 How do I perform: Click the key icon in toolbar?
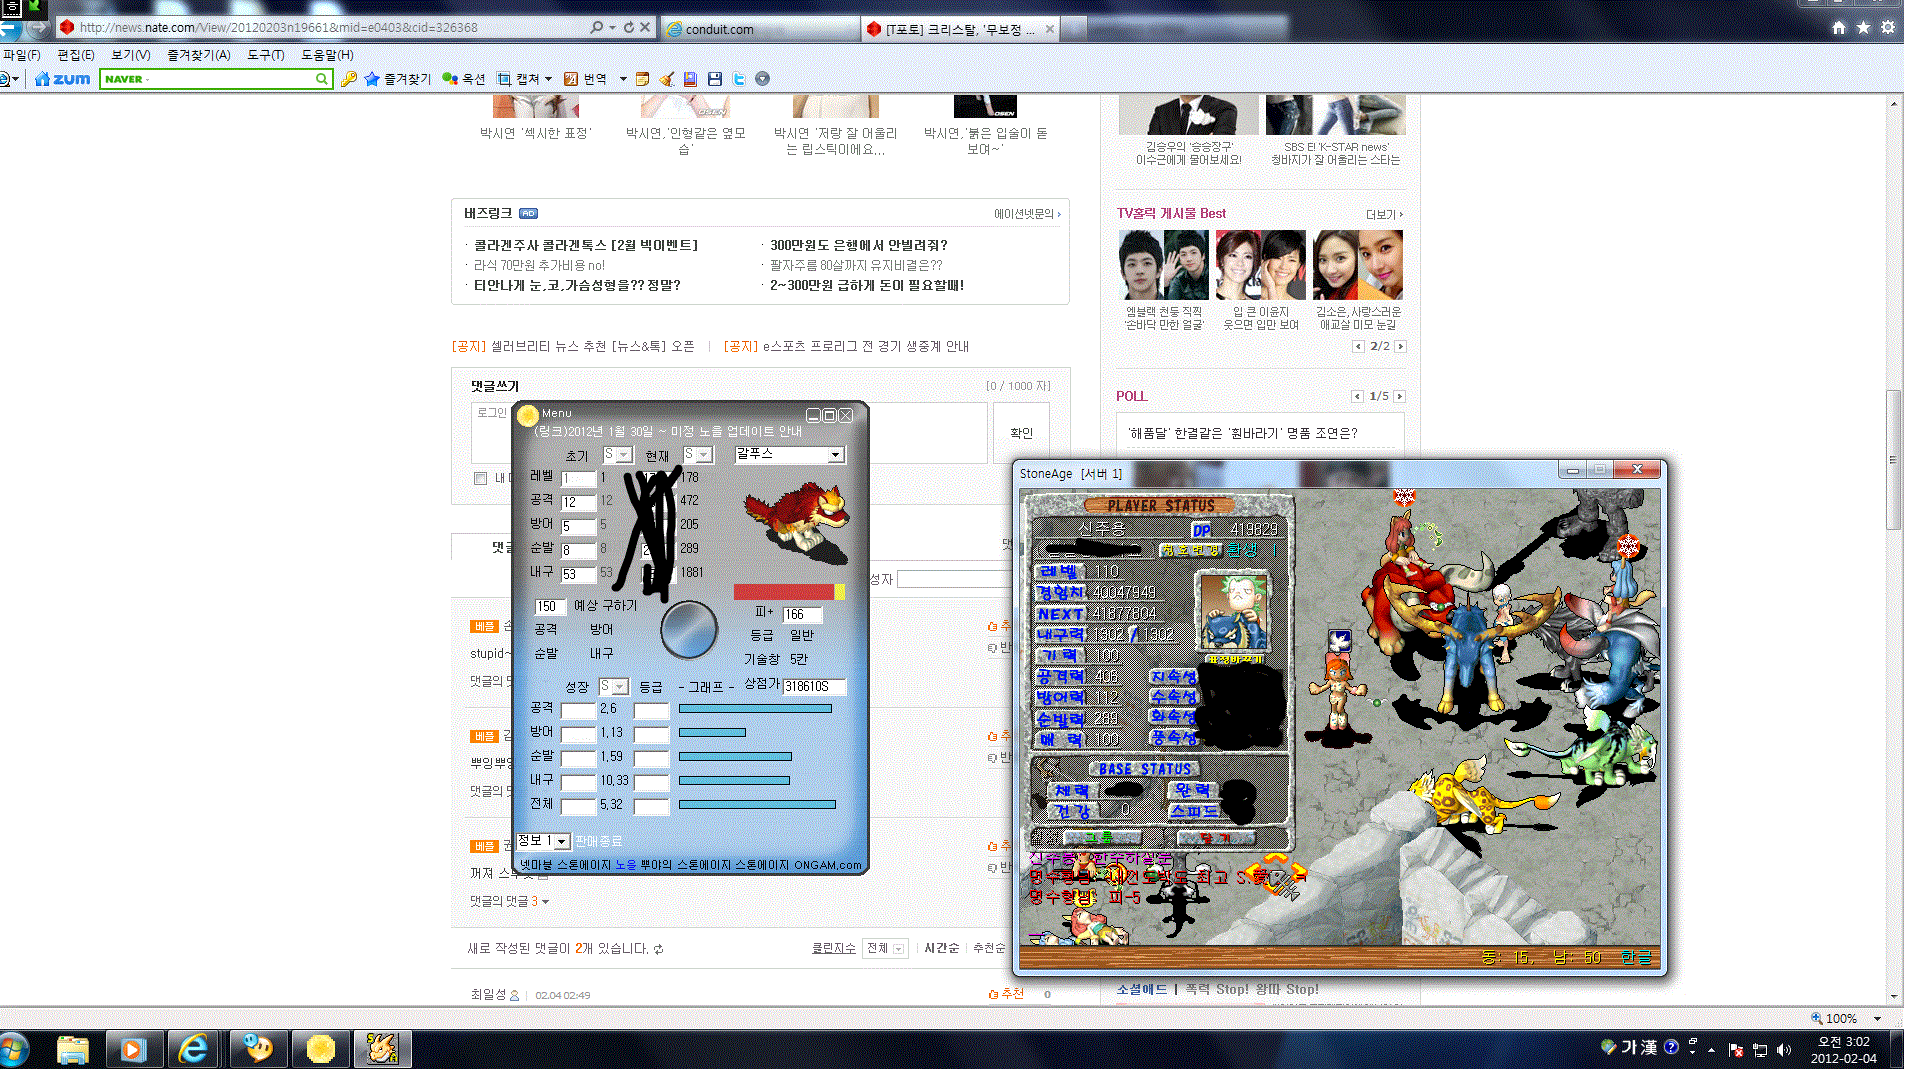point(349,79)
